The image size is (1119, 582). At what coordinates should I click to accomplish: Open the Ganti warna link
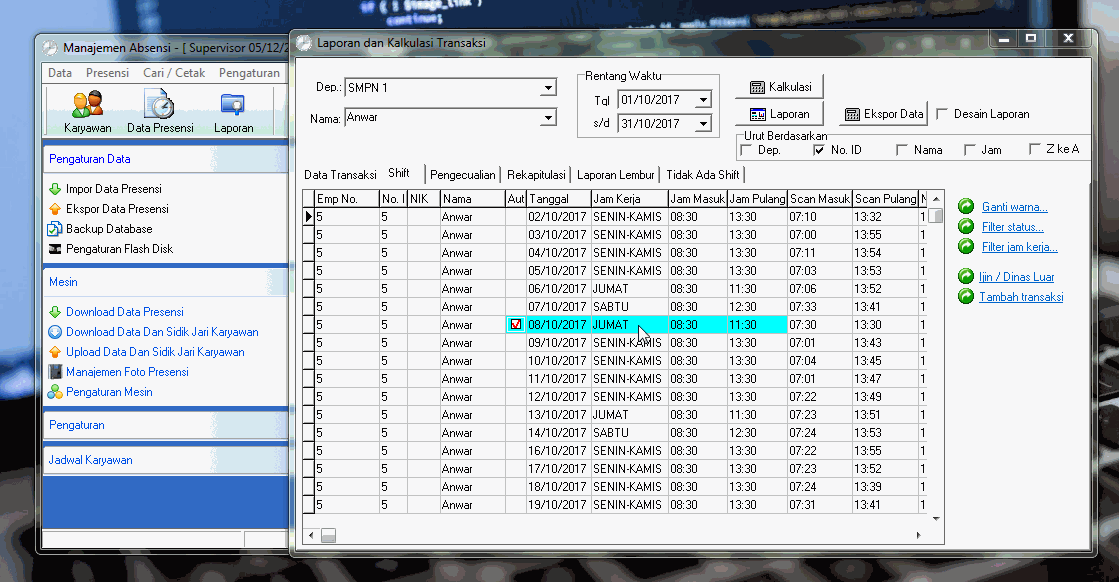pos(1014,207)
